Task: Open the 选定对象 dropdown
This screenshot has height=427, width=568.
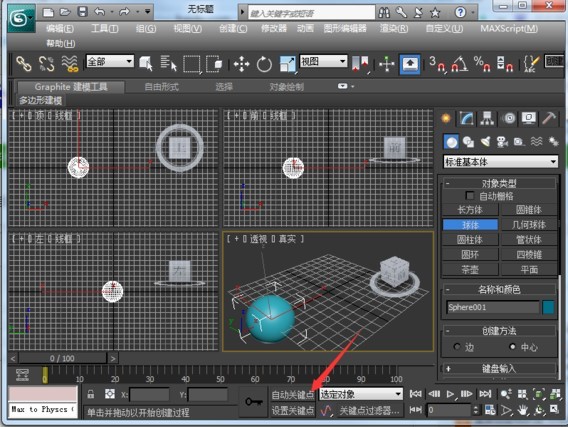Action: [x=361, y=394]
